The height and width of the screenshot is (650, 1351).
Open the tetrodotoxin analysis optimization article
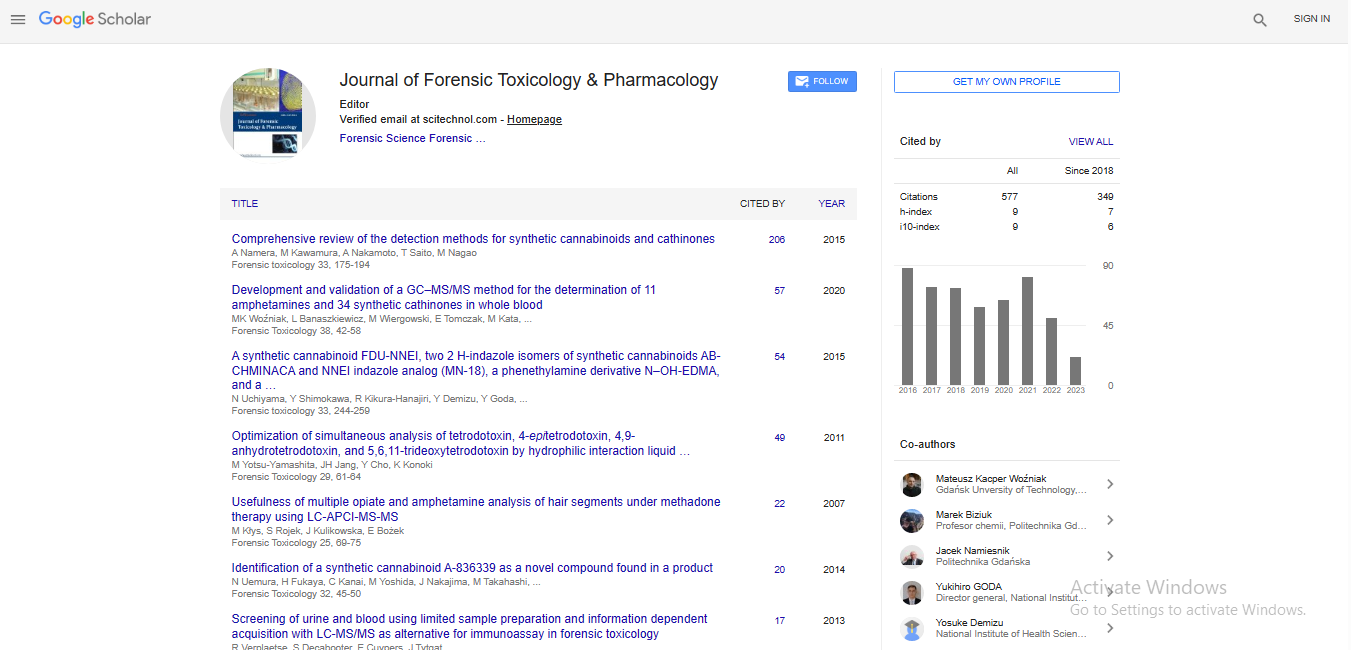[x=461, y=443]
